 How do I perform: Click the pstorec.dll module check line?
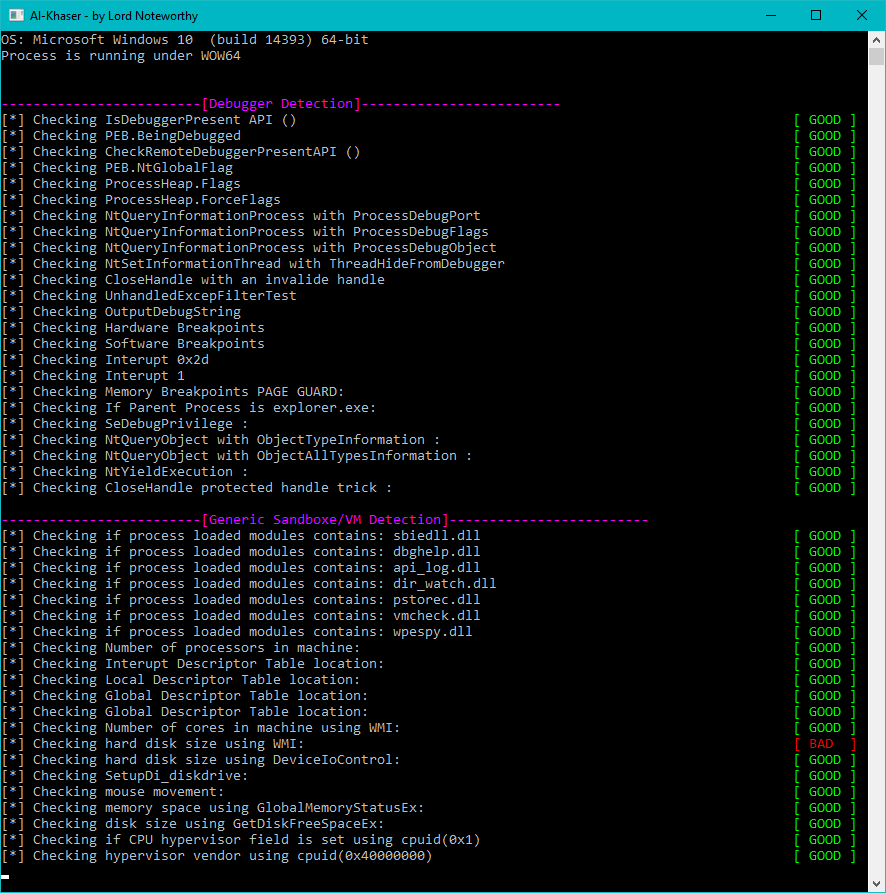241,599
